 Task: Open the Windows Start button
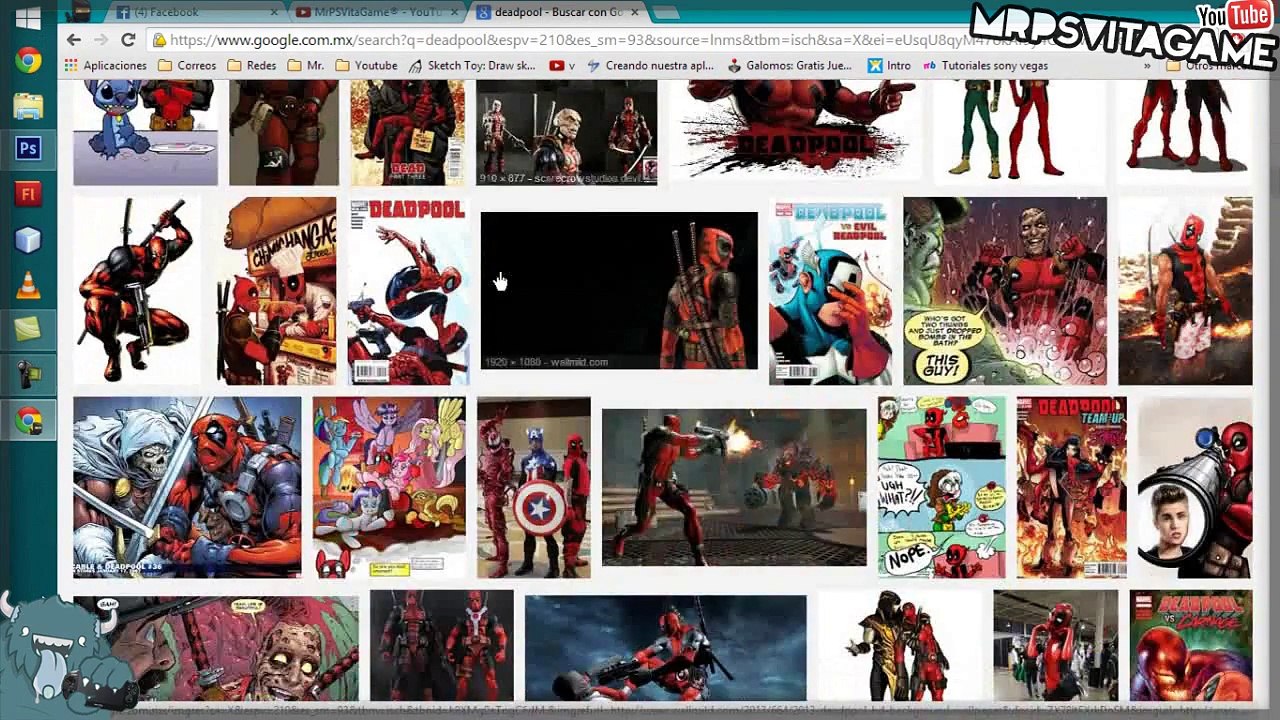point(28,17)
